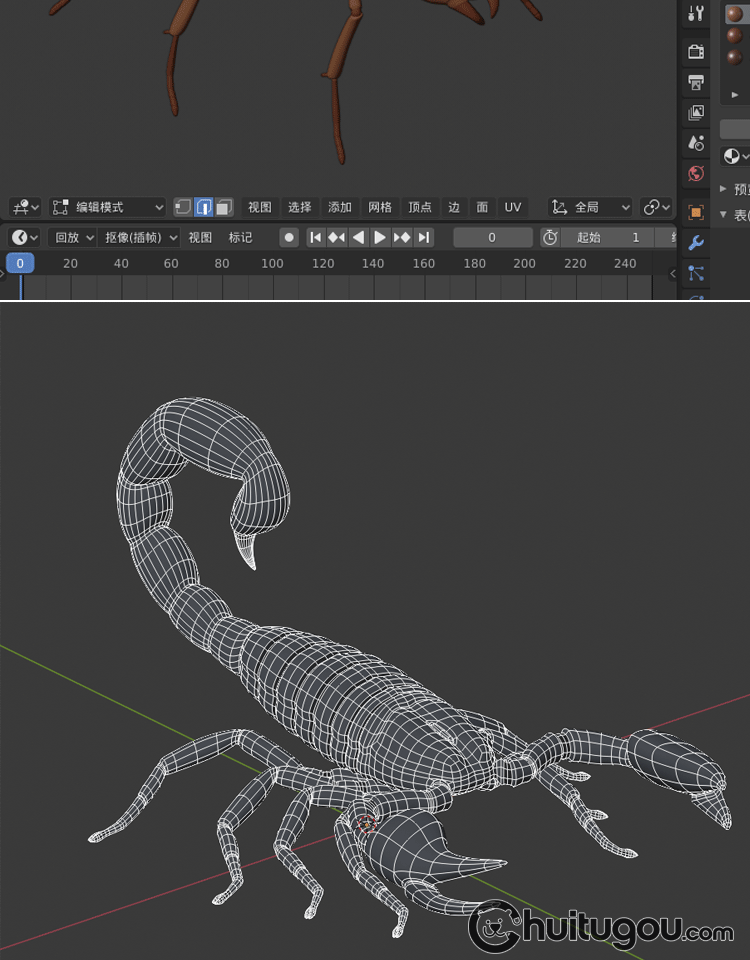This screenshot has width=750, height=960.
Task: Open the Modifiers wrench tab
Action: (x=696, y=243)
